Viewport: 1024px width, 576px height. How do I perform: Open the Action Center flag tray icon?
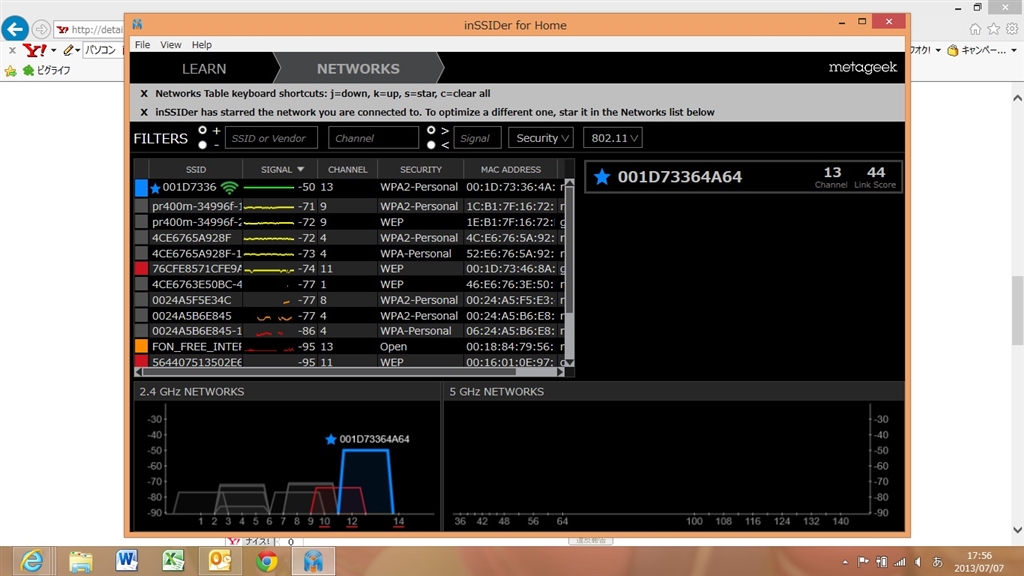(863, 561)
